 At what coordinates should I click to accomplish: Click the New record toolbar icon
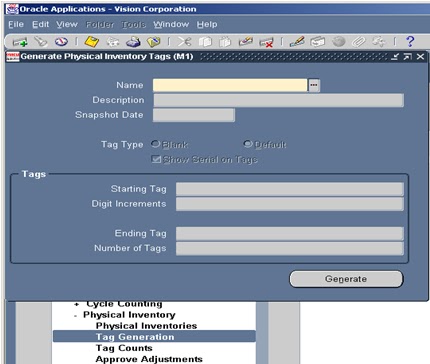[20, 42]
